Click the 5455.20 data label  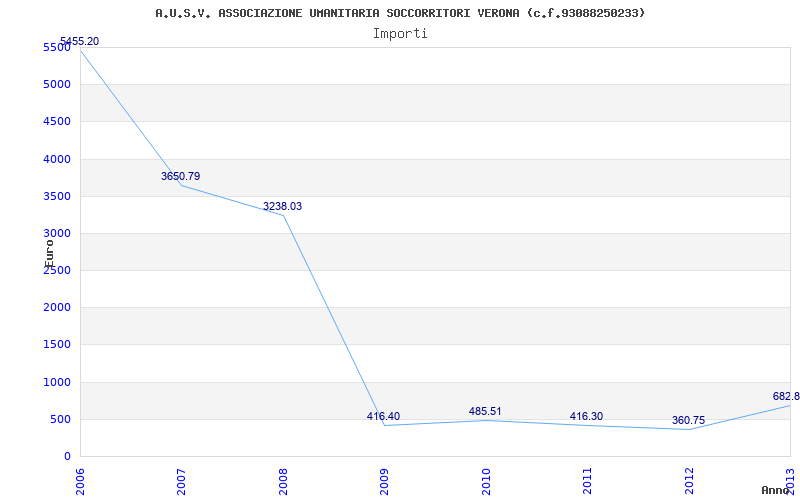(80, 41)
